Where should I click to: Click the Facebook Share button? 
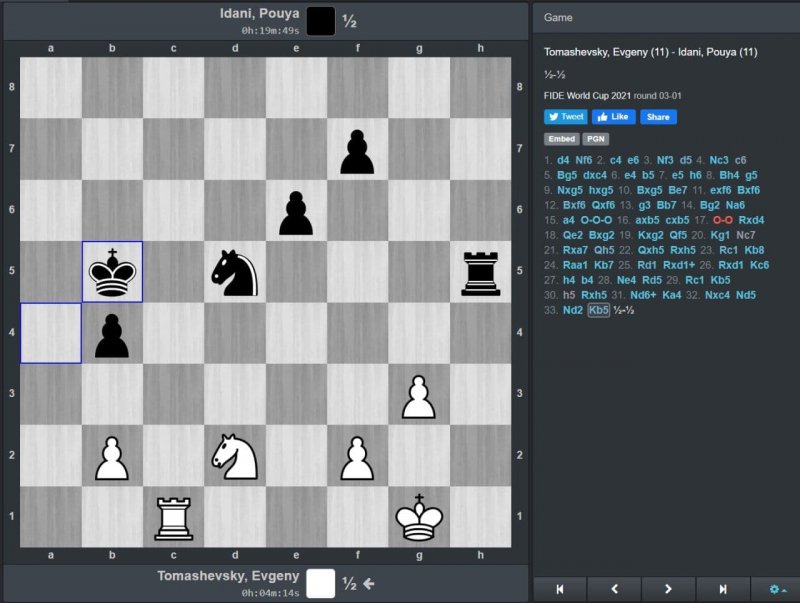(658, 117)
